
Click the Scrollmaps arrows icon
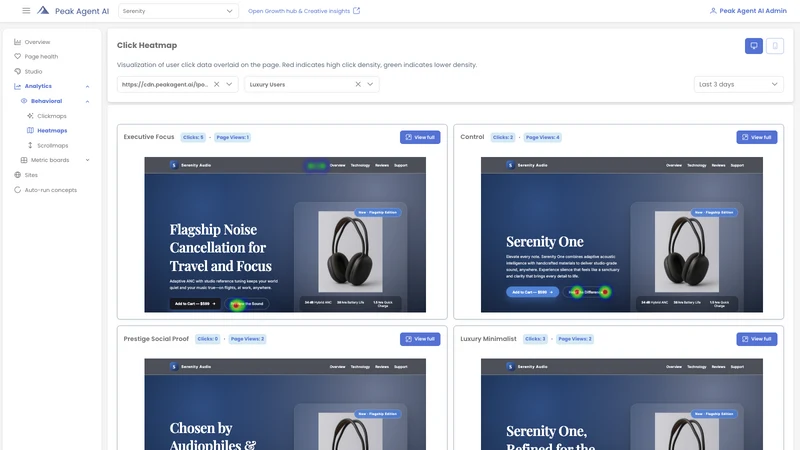click(30, 145)
